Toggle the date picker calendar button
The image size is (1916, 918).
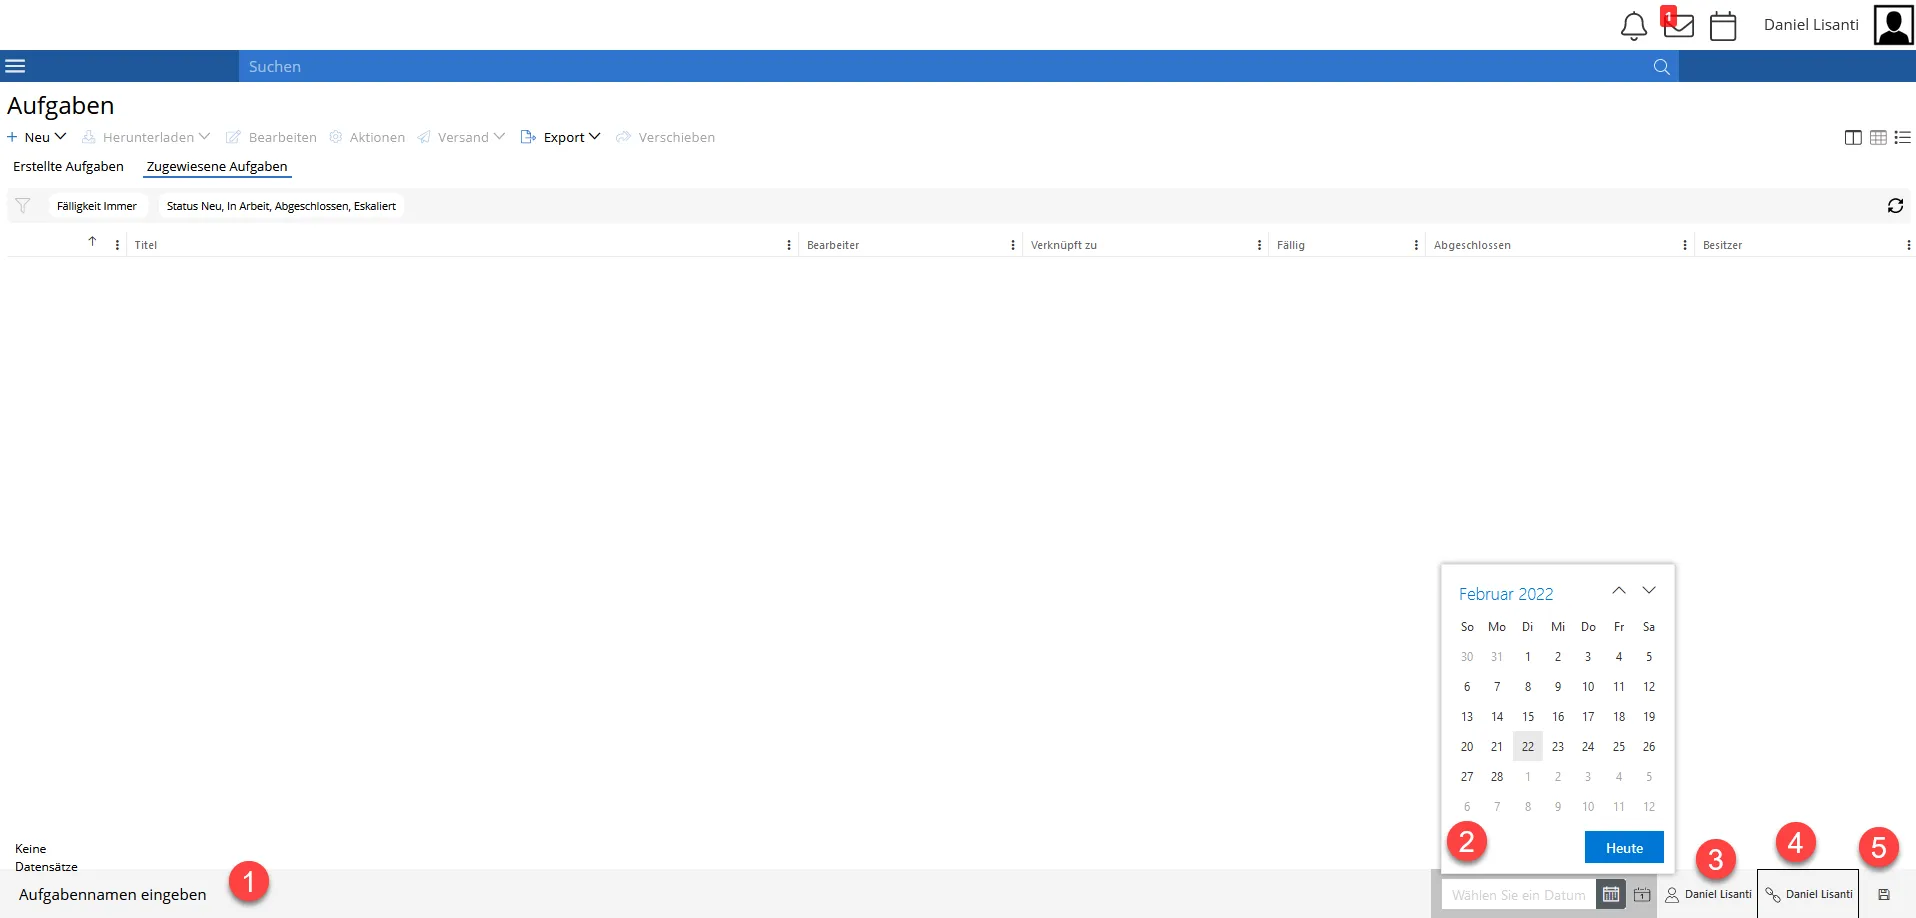(1611, 894)
